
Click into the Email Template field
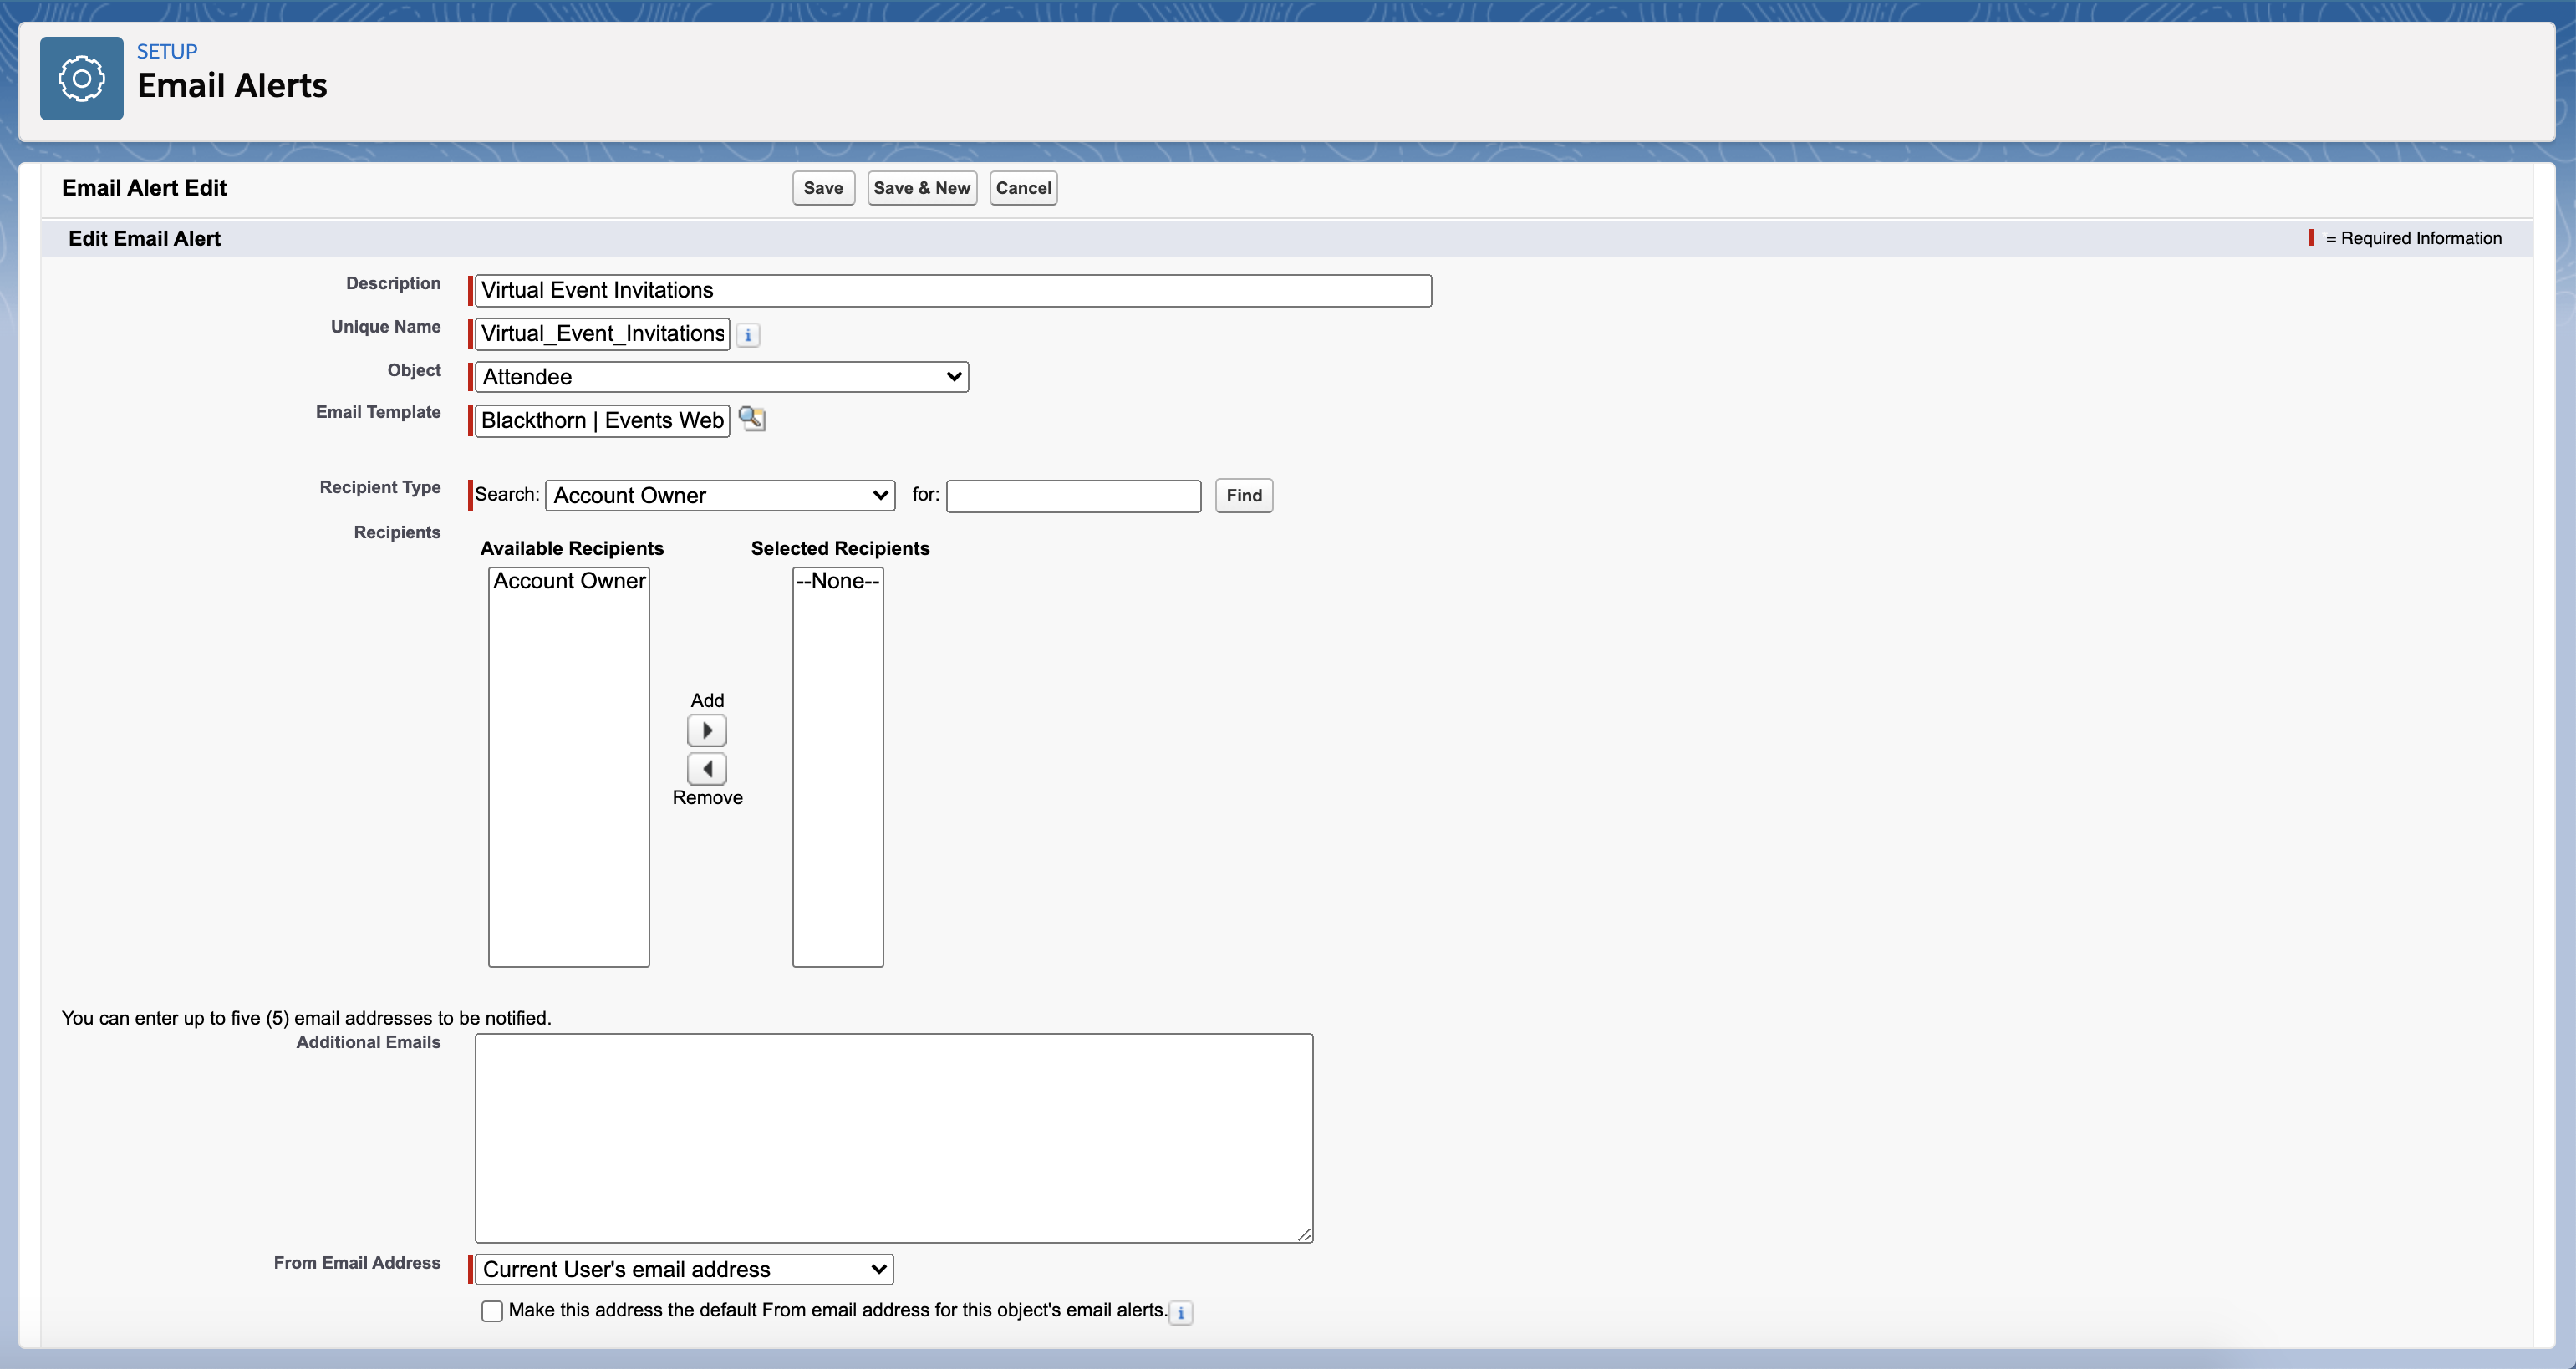(602, 420)
